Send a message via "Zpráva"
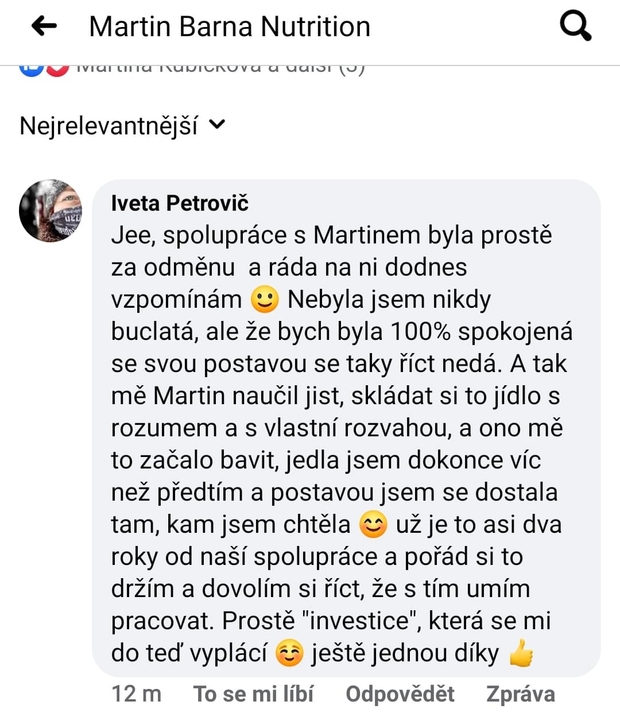This screenshot has width=620, height=728. pyautogui.click(x=520, y=694)
